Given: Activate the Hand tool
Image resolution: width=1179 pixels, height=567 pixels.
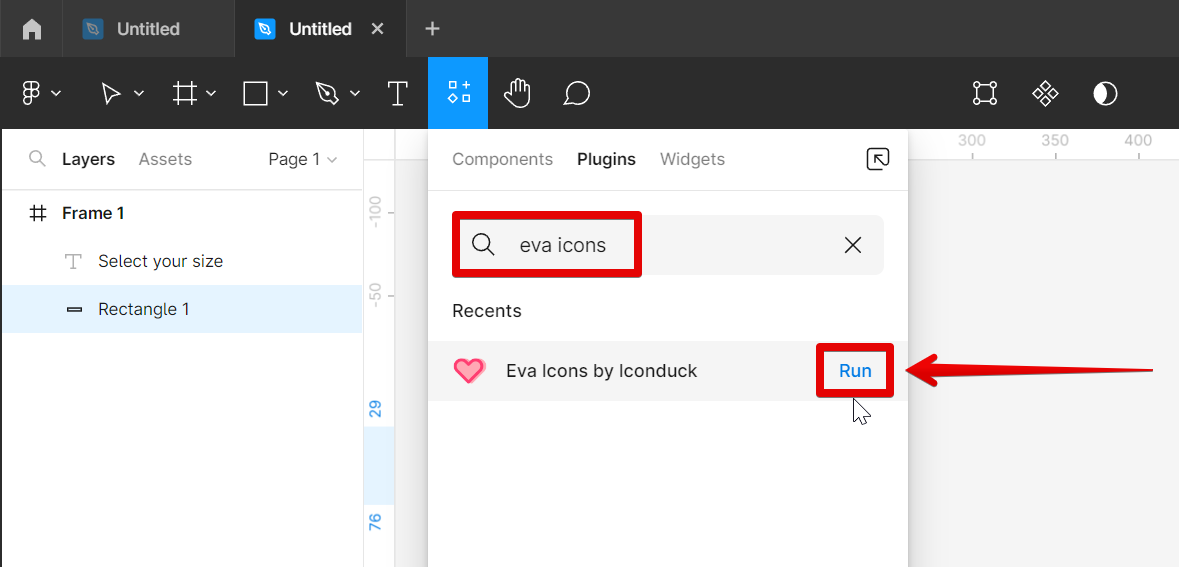Looking at the screenshot, I should [517, 93].
